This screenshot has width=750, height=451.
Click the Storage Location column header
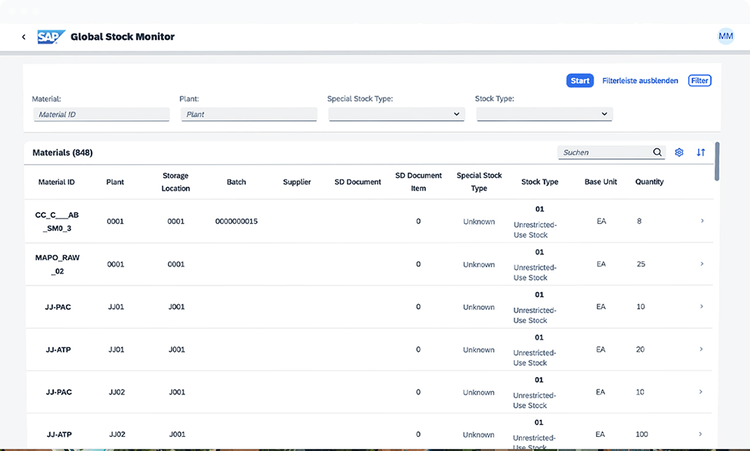coord(176,182)
